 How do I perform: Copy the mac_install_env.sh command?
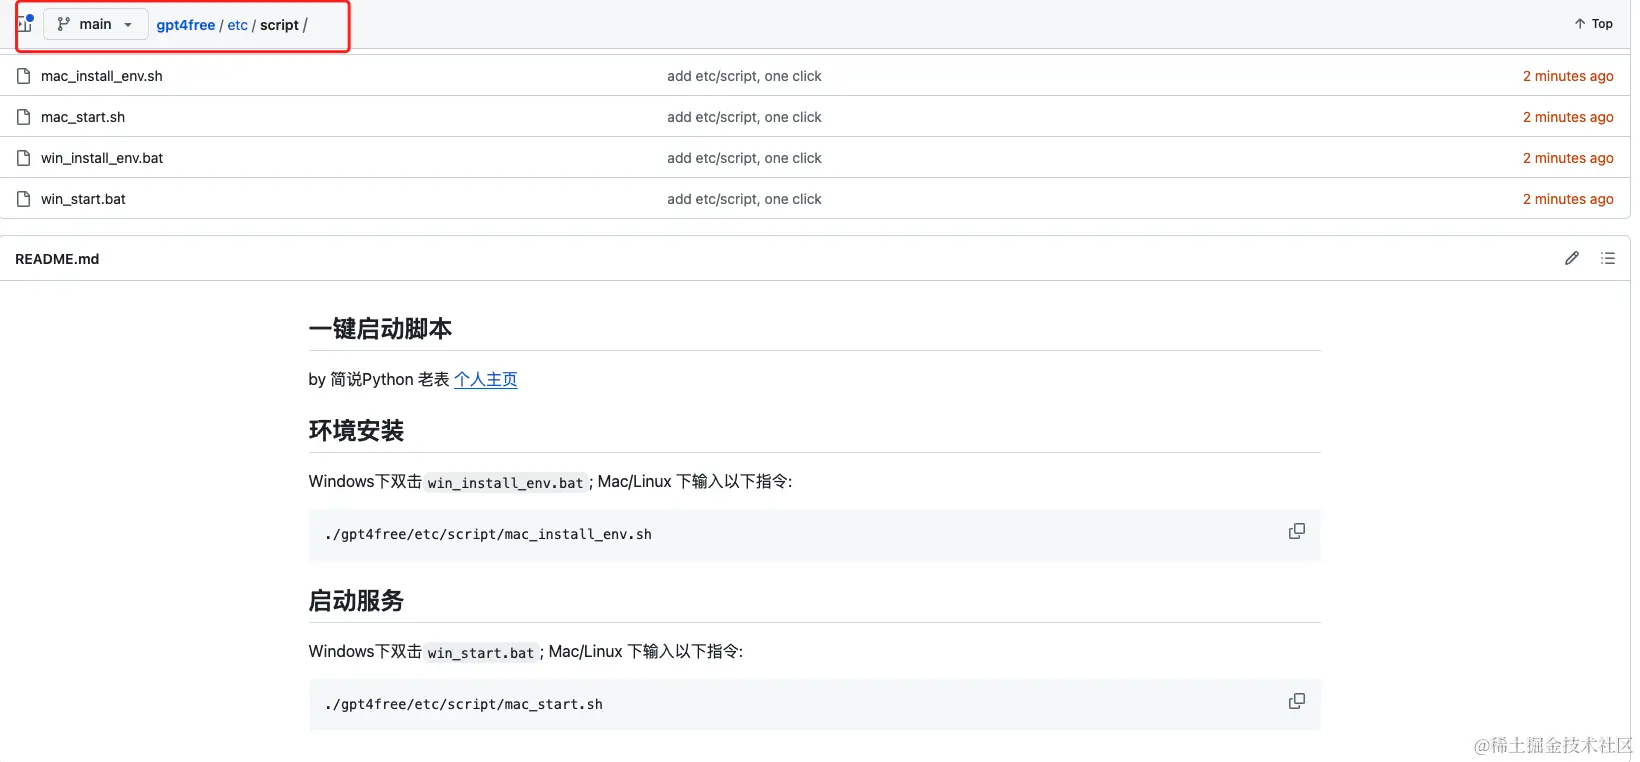point(1297,531)
